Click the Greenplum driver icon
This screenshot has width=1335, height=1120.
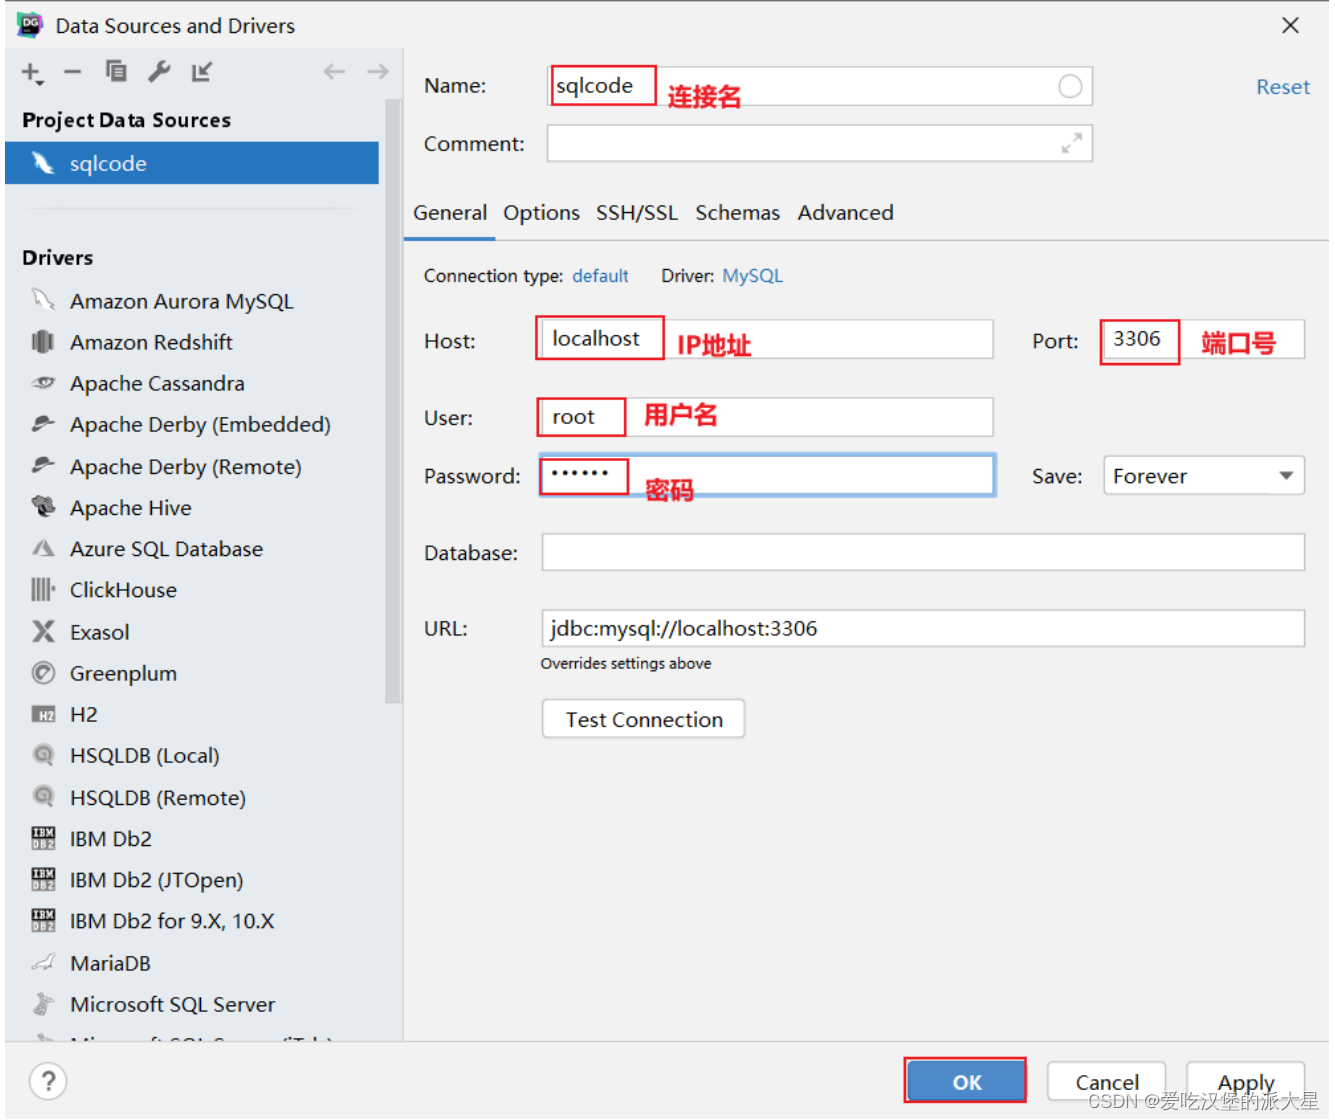pos(43,673)
